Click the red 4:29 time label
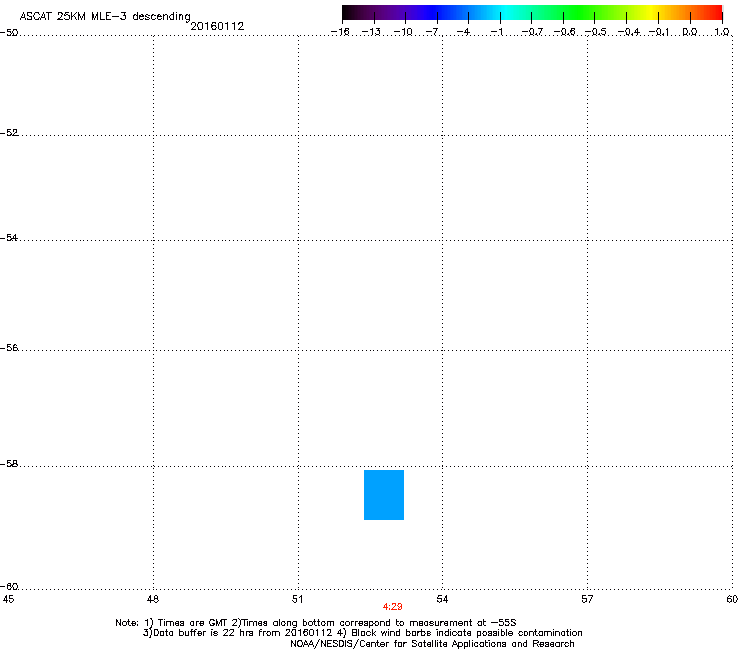740x650 pixels. pos(392,607)
